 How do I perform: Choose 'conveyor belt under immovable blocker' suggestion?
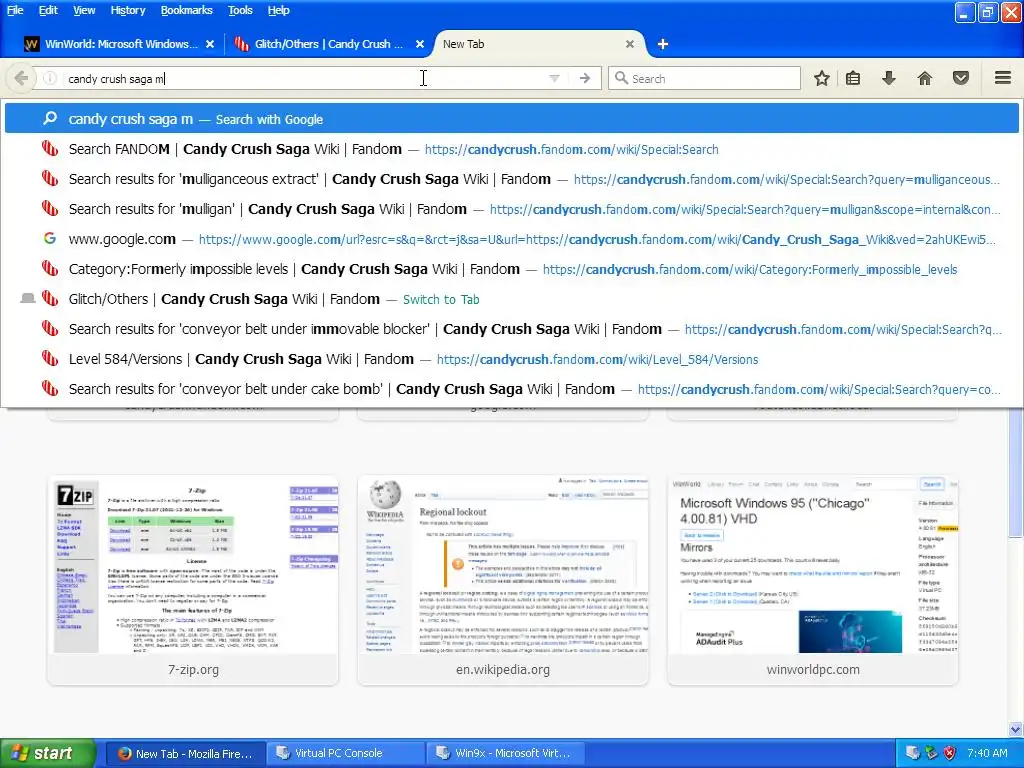coord(512,329)
